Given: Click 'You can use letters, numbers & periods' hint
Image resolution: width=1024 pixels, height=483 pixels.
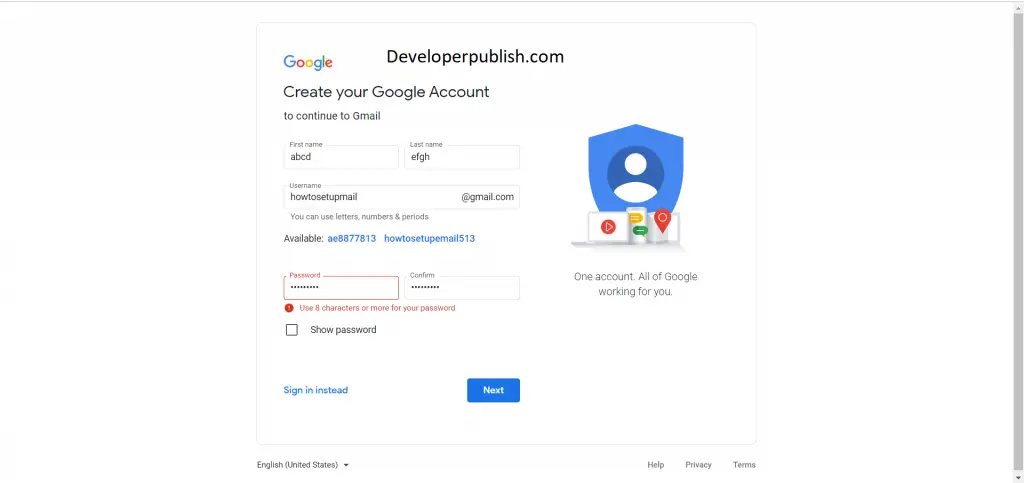Looking at the screenshot, I should pyautogui.click(x=359, y=217).
